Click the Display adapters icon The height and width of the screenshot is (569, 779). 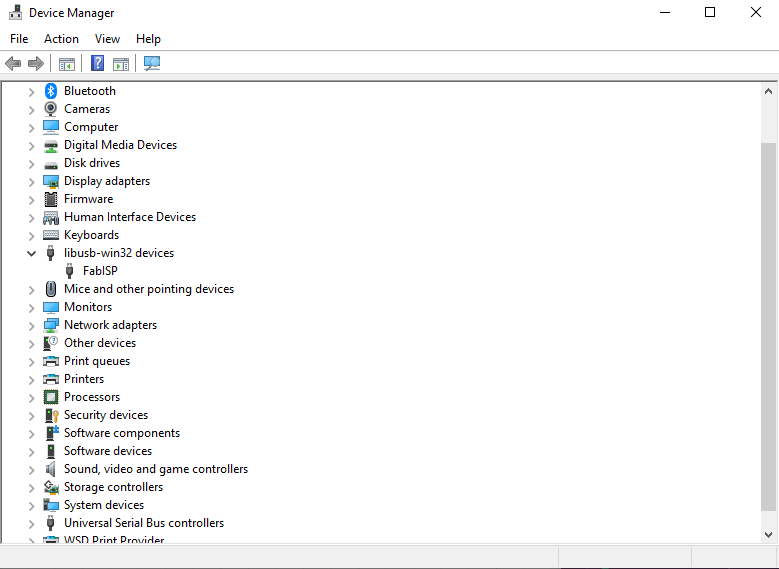pyautogui.click(x=51, y=181)
